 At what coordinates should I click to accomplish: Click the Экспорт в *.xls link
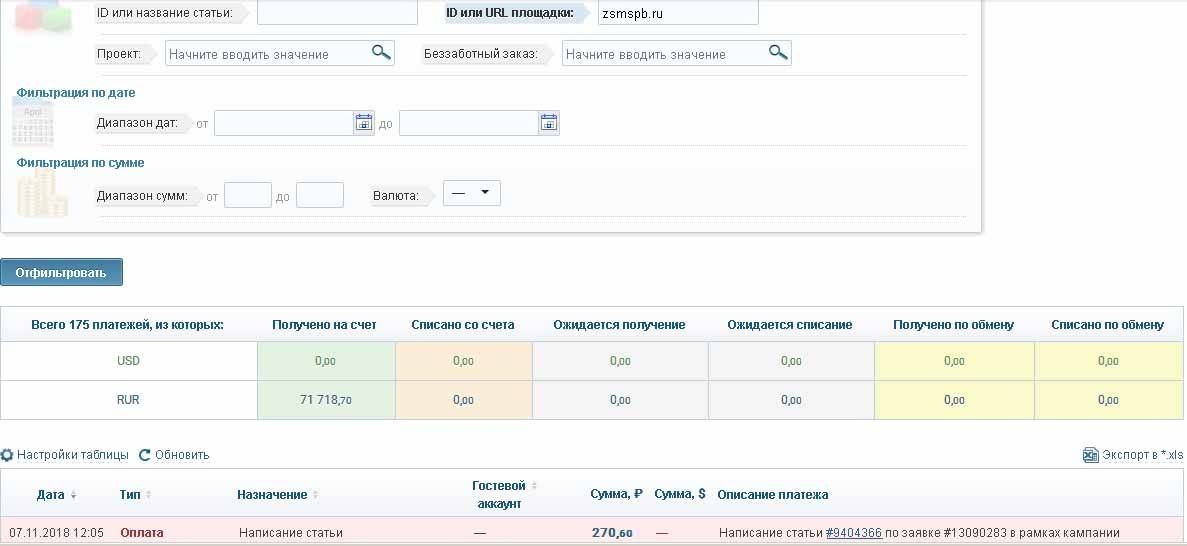coord(1141,455)
